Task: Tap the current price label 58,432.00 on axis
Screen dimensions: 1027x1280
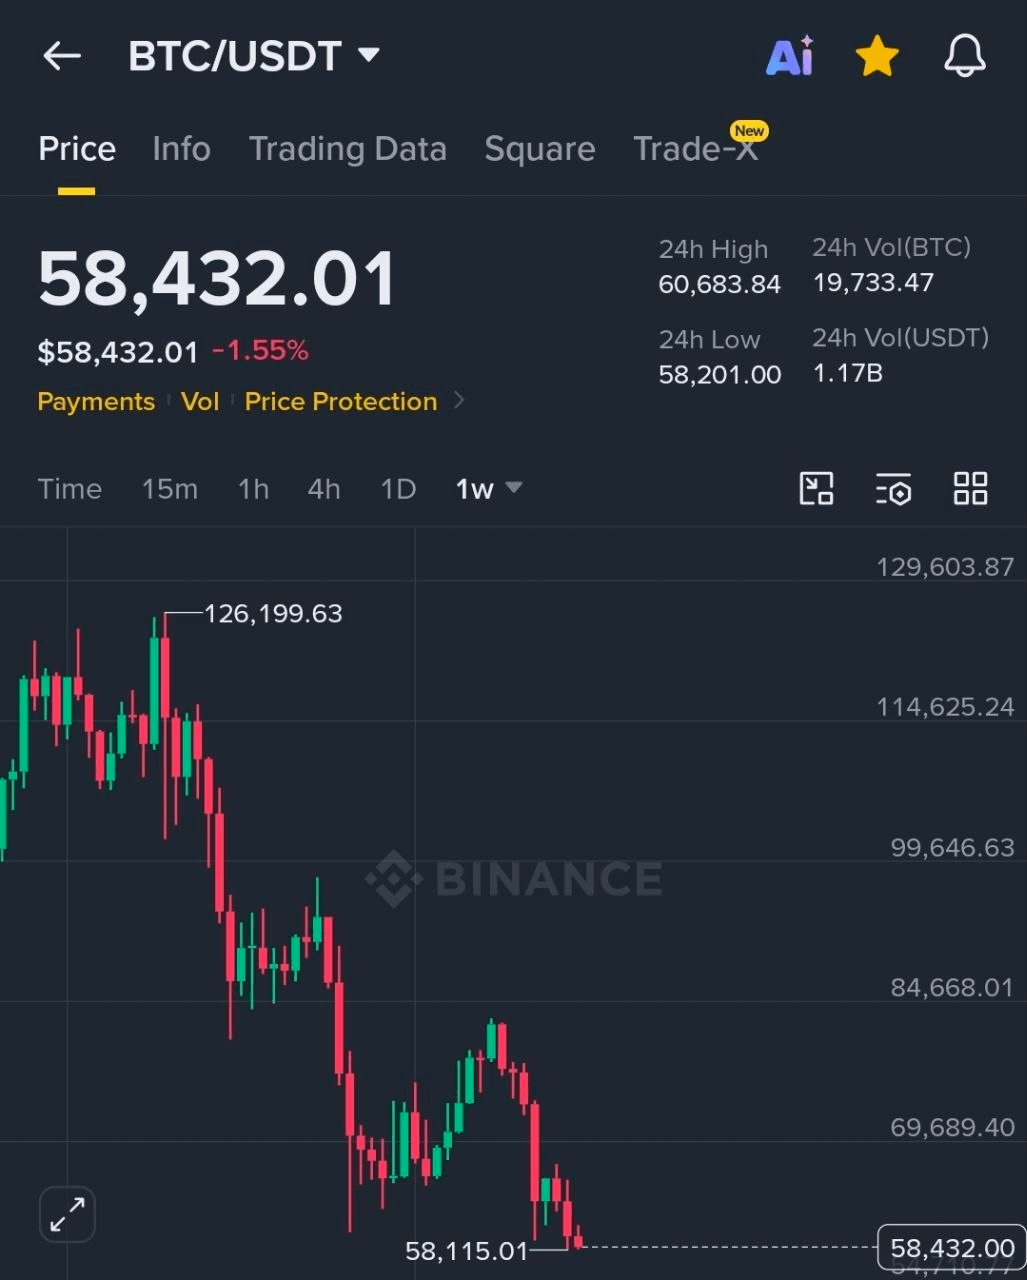Action: click(x=951, y=1248)
